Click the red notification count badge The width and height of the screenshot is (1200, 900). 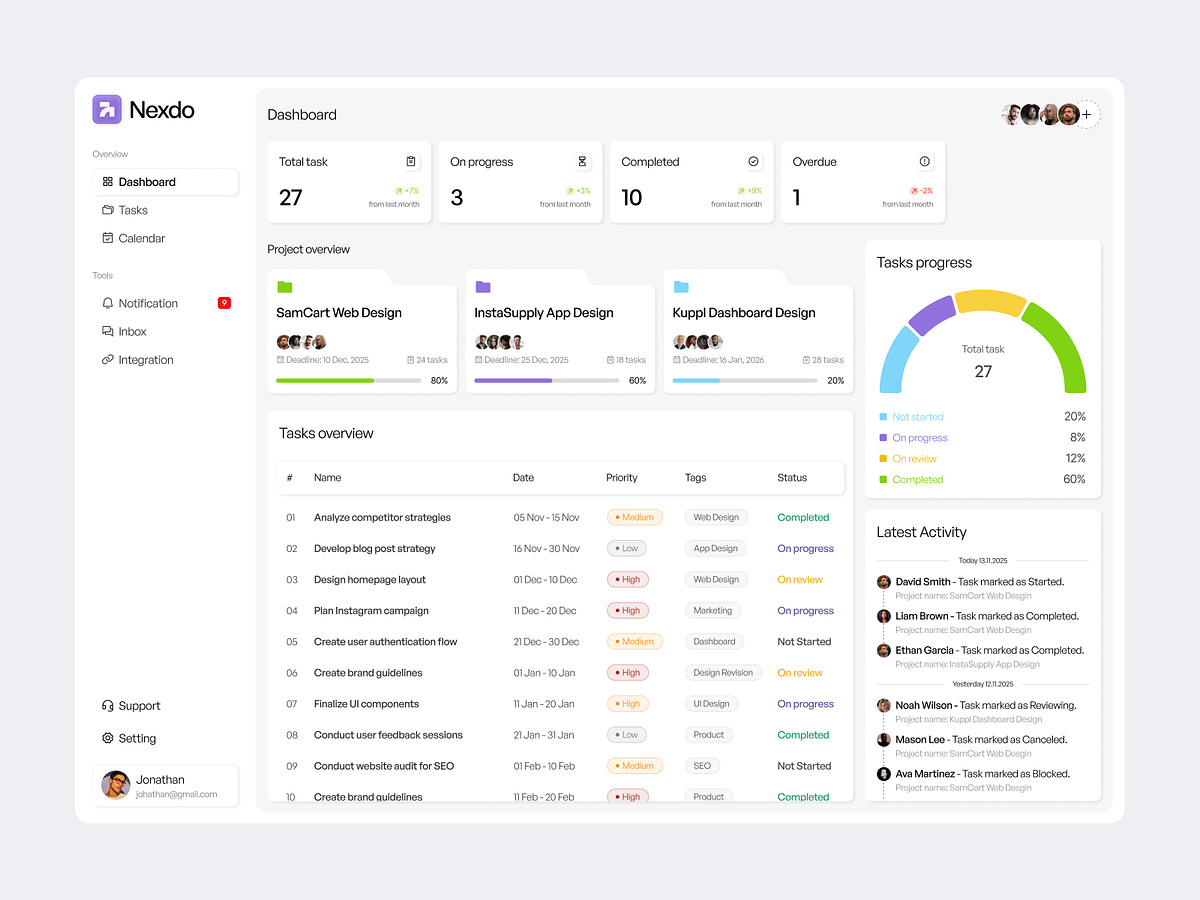(x=224, y=303)
